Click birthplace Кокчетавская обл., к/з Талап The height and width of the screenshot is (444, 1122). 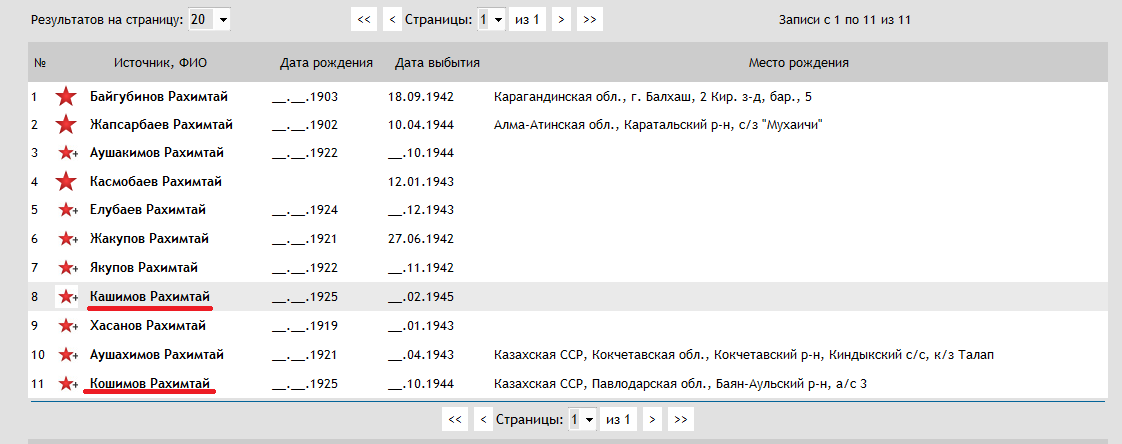click(x=744, y=356)
